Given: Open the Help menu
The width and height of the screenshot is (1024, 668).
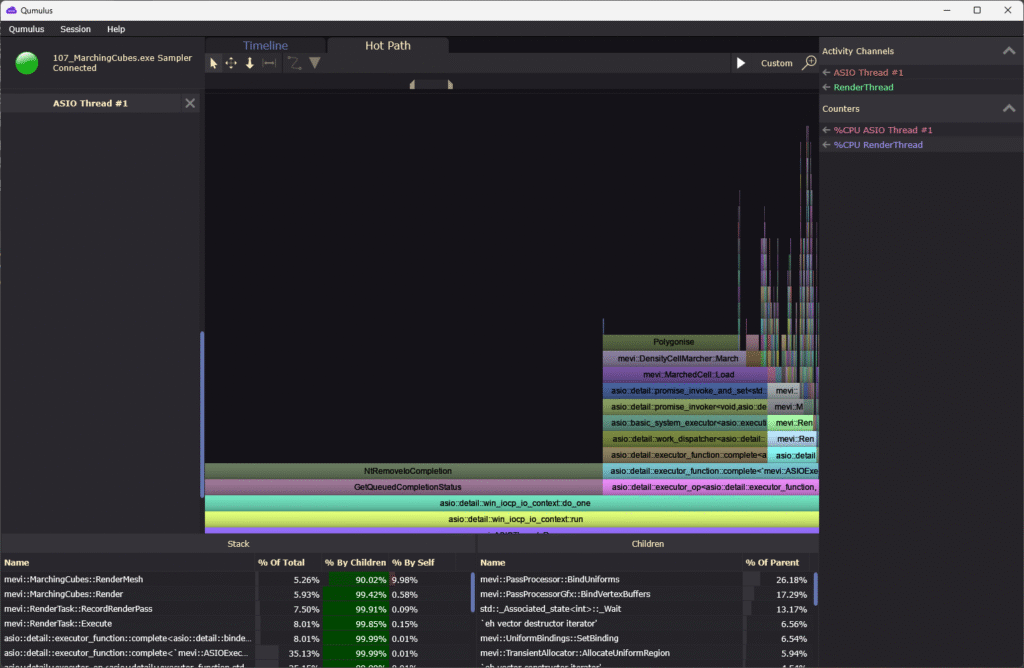Looking at the screenshot, I should (x=116, y=29).
